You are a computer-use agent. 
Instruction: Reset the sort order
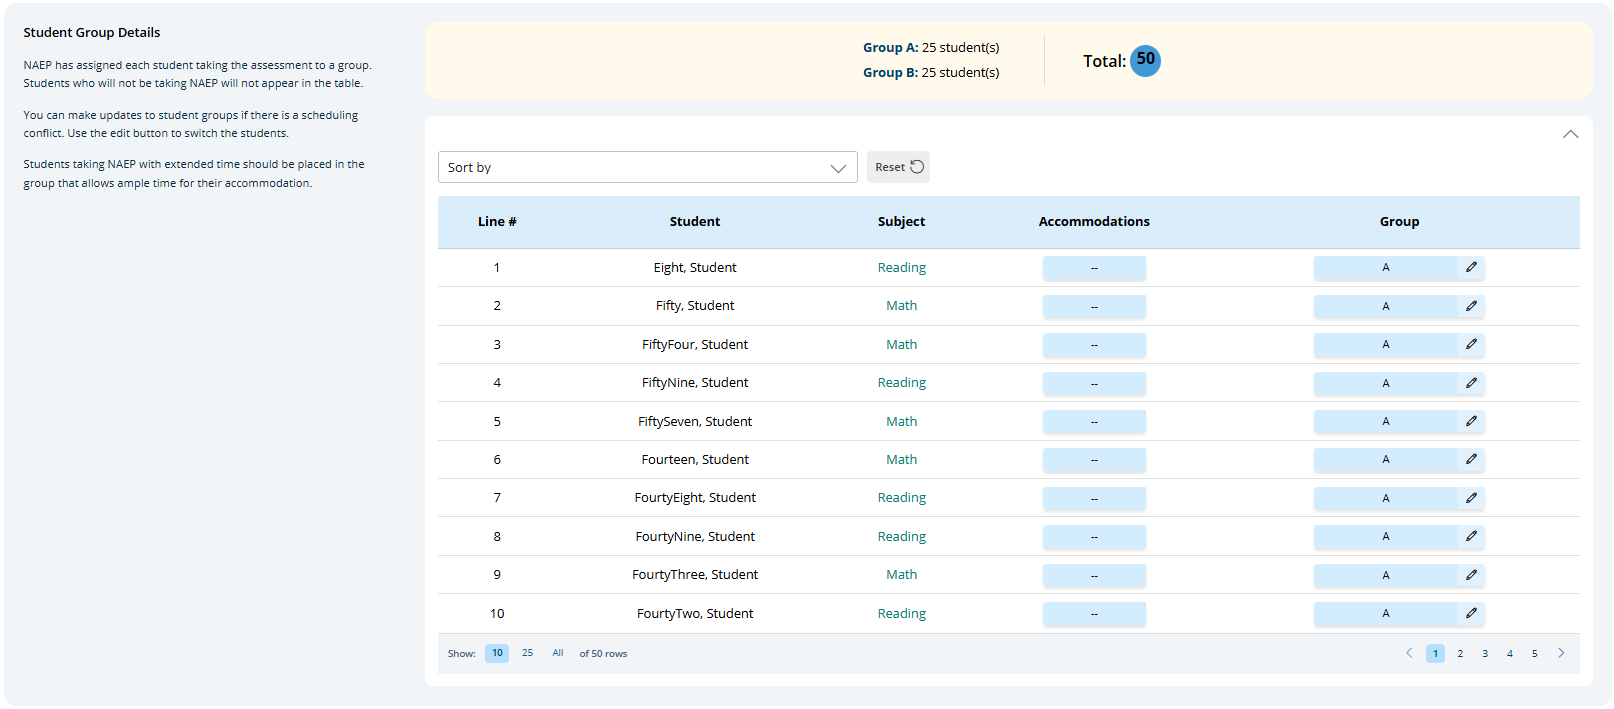[898, 167]
